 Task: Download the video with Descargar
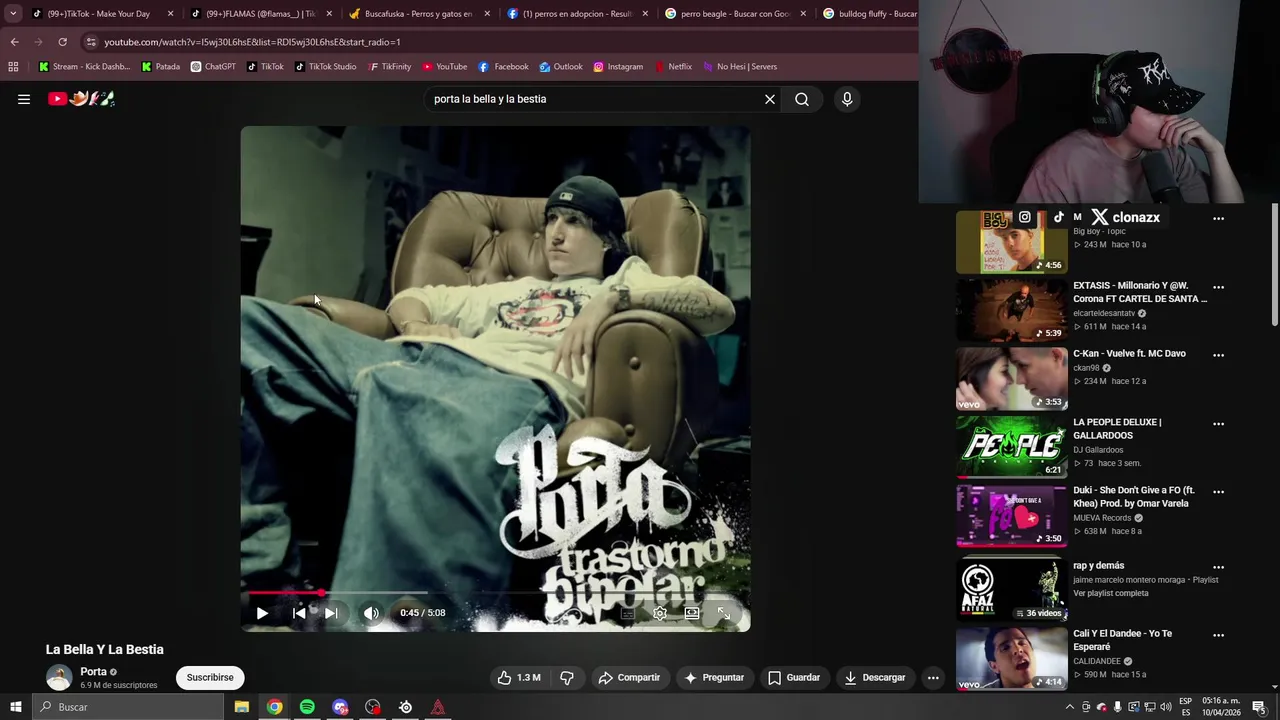(875, 677)
